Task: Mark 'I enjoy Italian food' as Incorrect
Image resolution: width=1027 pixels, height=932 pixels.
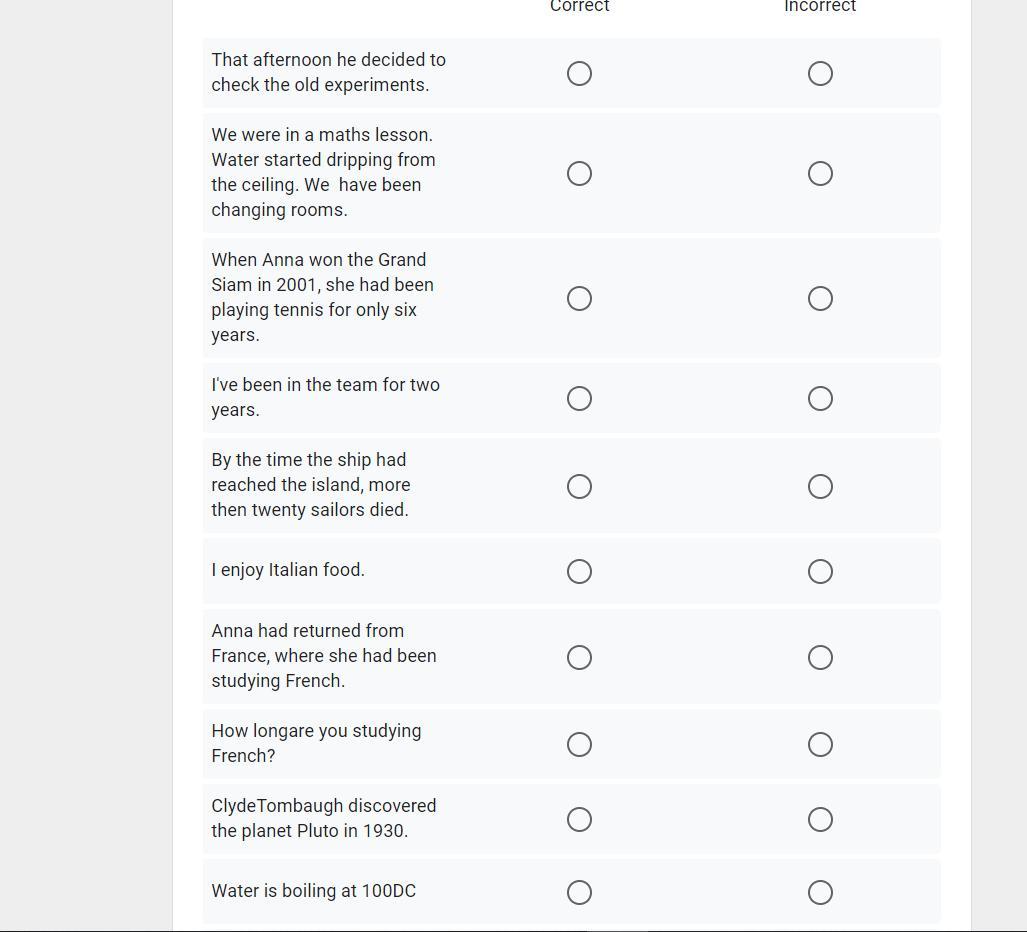Action: tap(820, 572)
